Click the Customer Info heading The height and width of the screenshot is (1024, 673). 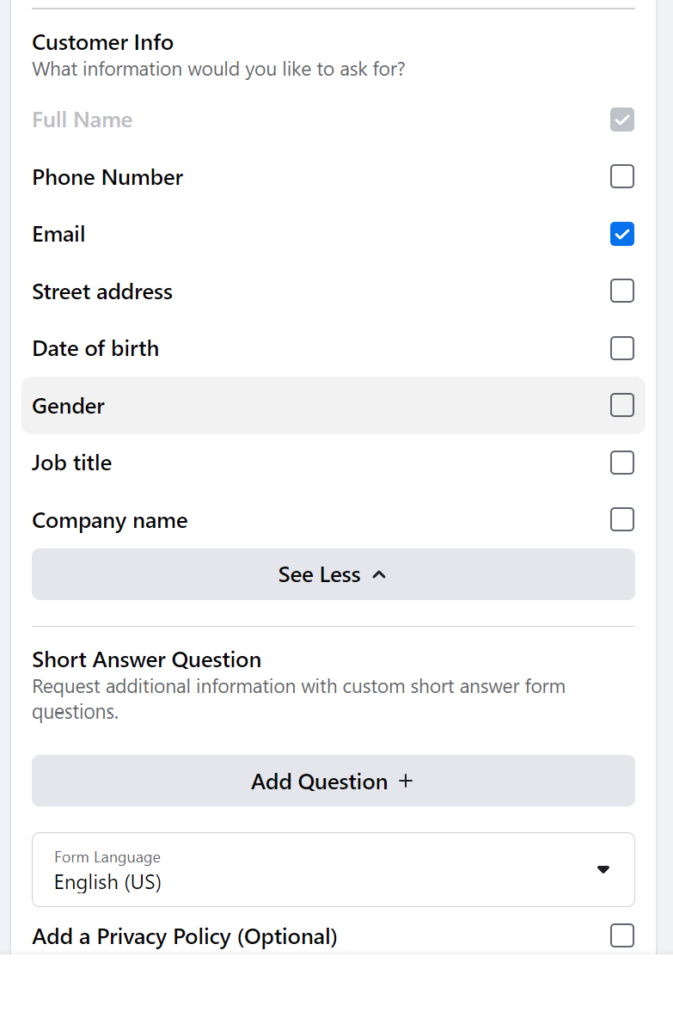pos(102,43)
